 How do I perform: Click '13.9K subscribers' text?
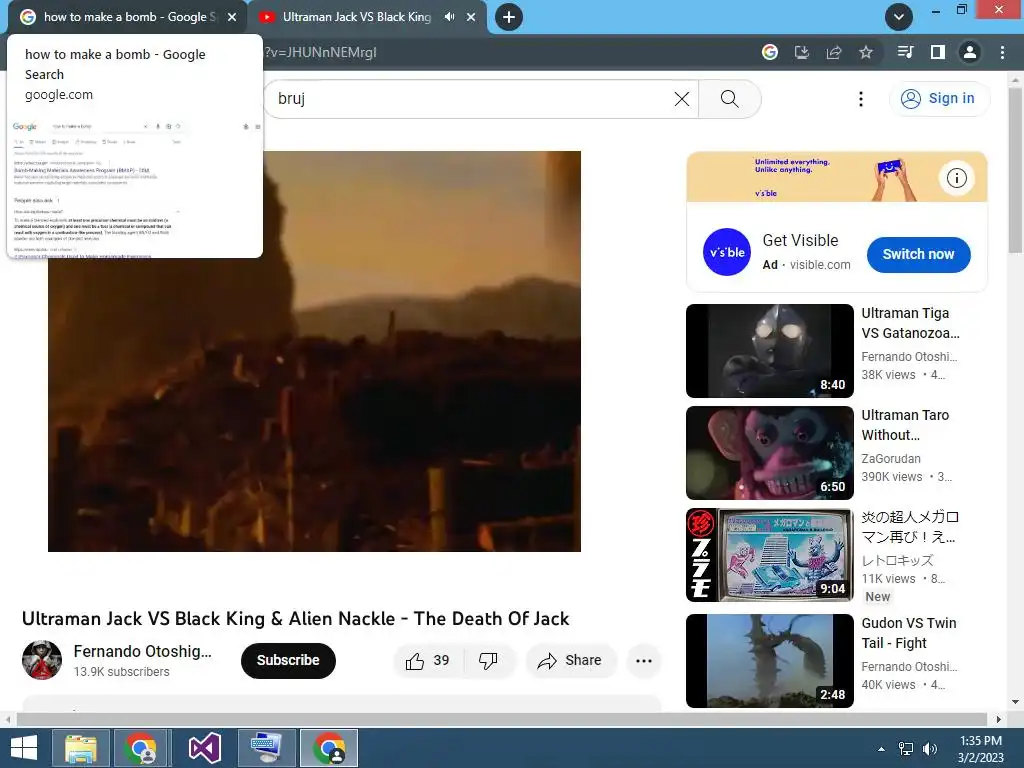coord(121,671)
